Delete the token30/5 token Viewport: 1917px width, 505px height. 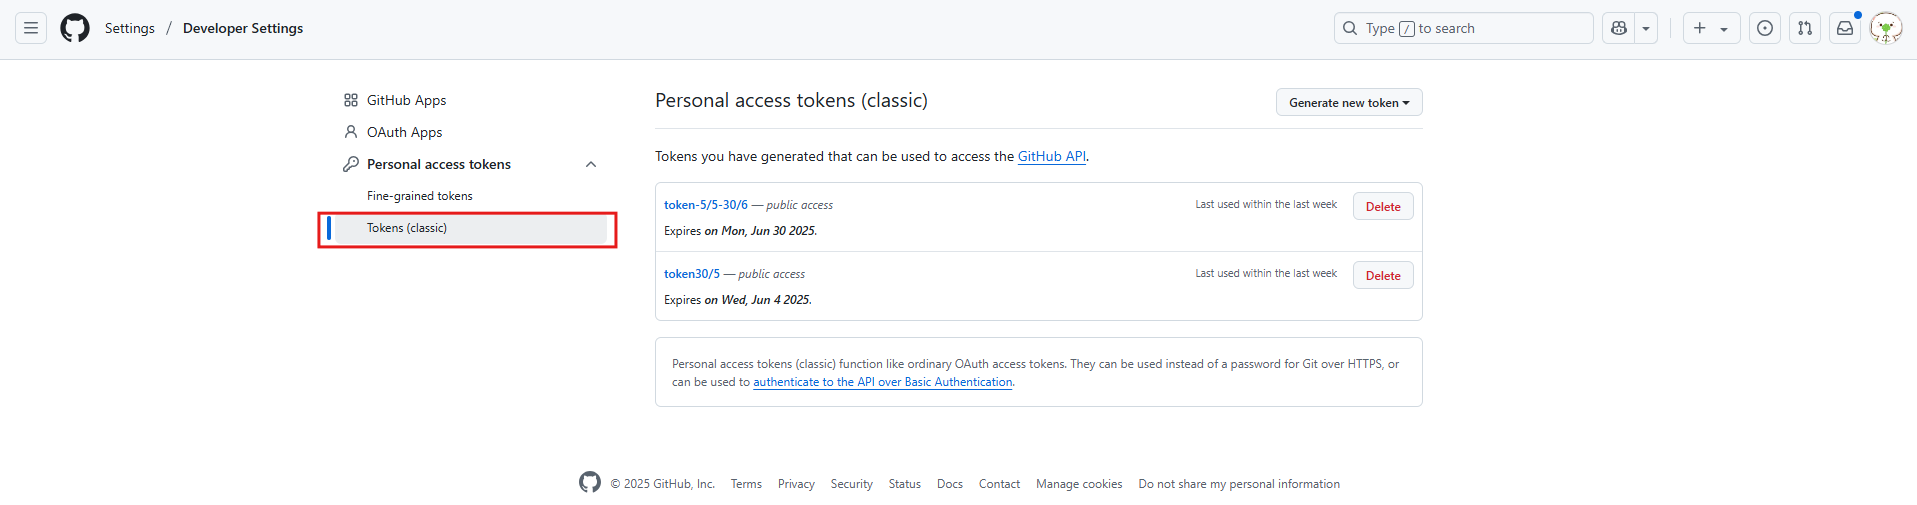[1382, 275]
